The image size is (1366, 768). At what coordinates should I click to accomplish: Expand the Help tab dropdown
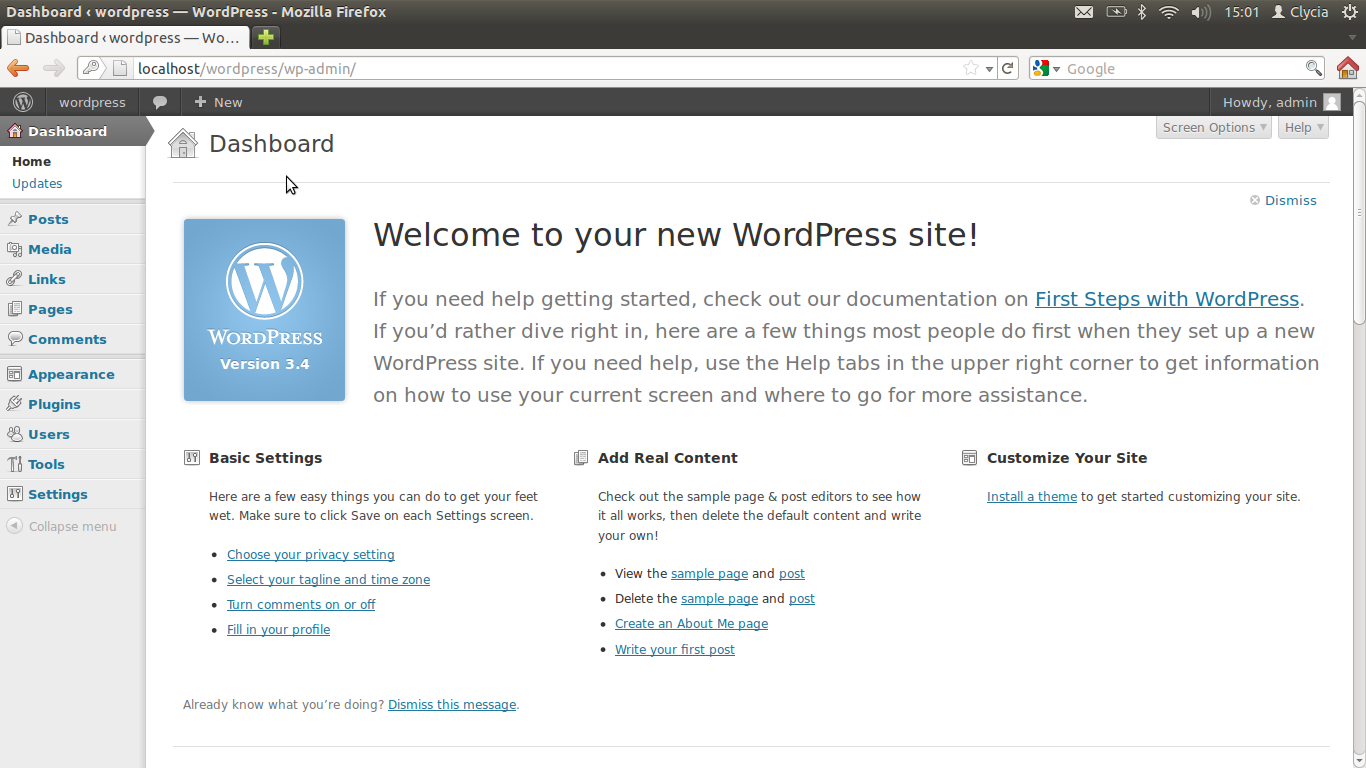point(1303,127)
